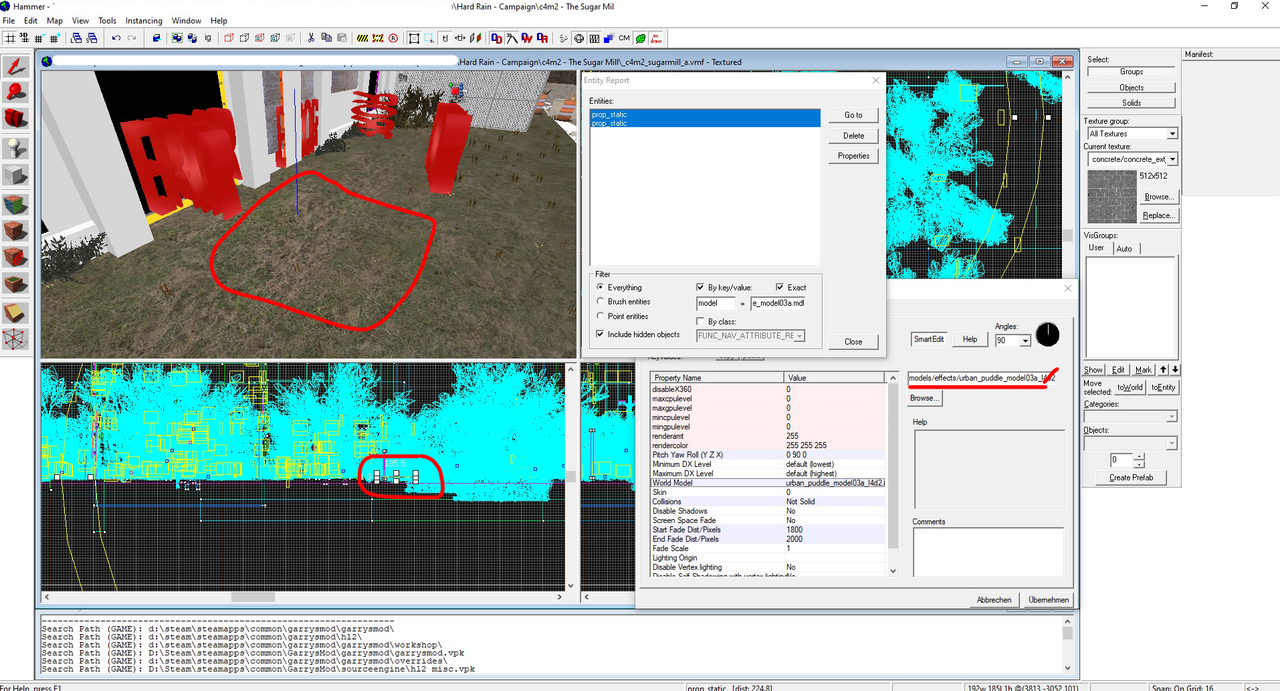Click the Copy icon in toolbar

tap(326, 38)
